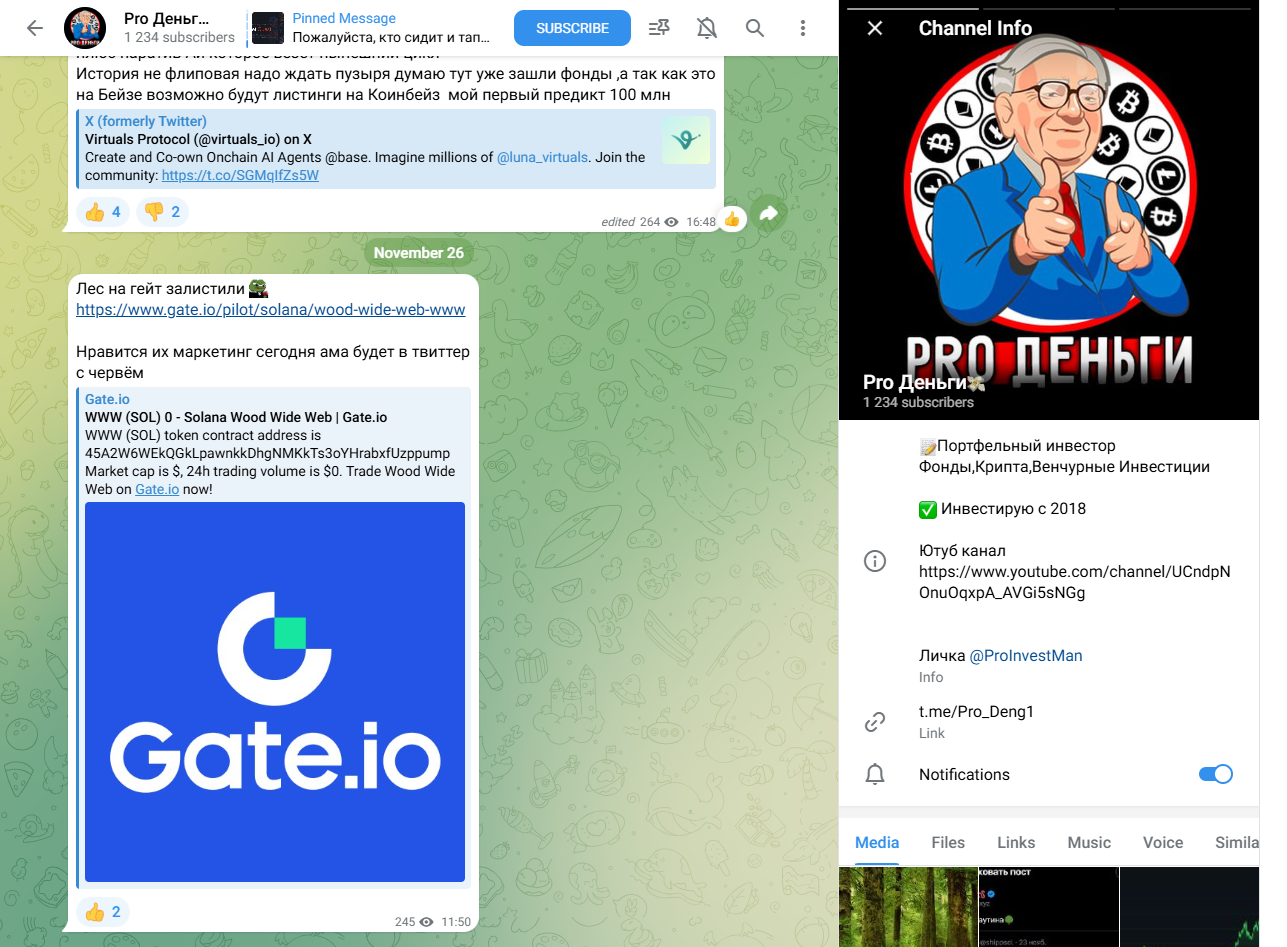
Task: Copy the t.me/Pro_Deng1 channel link
Action: (976, 712)
